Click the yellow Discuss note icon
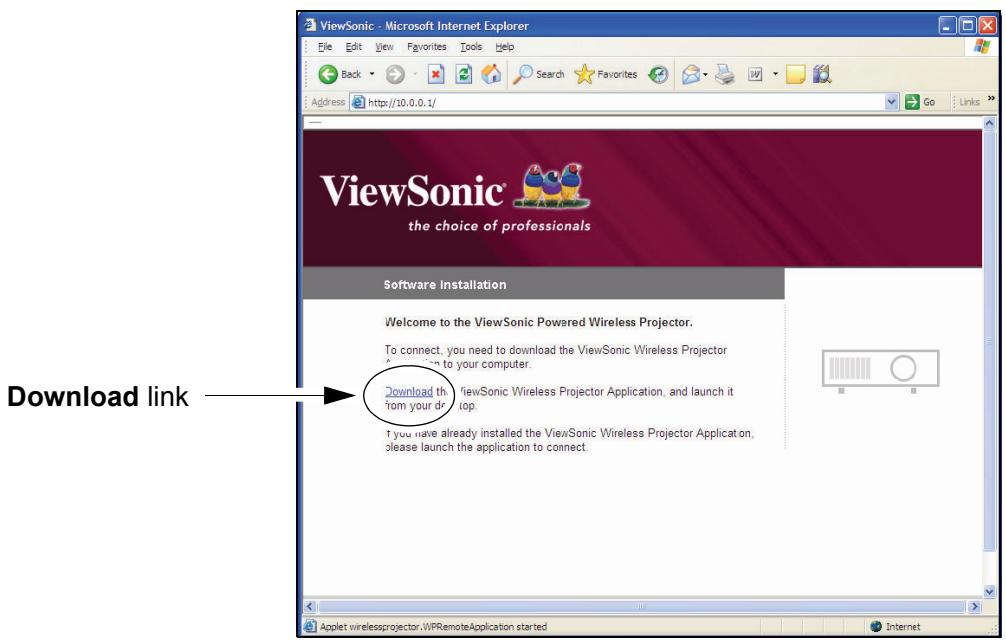The height and width of the screenshot is (643, 1006). [x=795, y=74]
